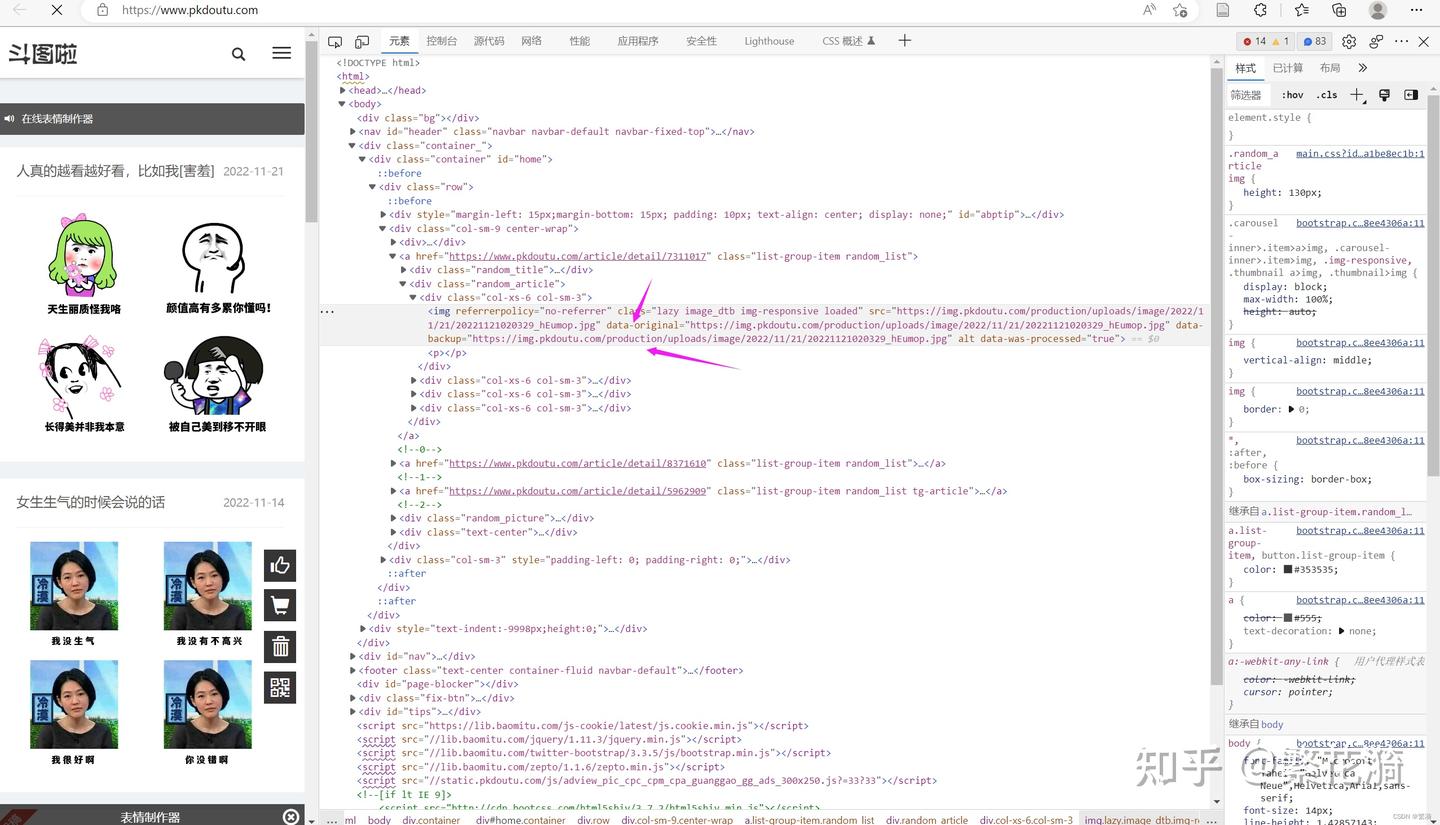Add a new DevTools tool tab with plus
The height and width of the screenshot is (825, 1440).
tap(904, 41)
